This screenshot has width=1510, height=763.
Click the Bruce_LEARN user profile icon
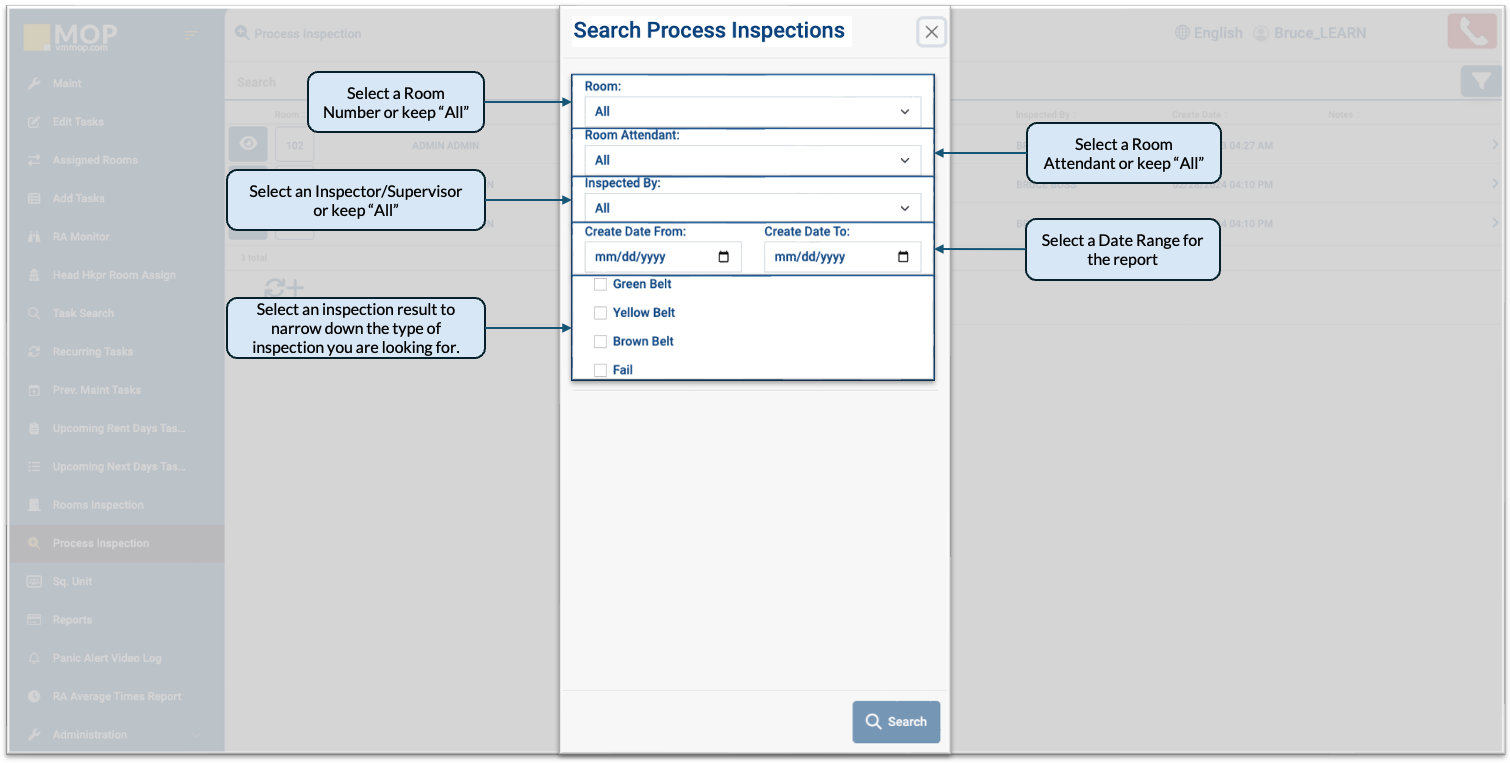1260,33
